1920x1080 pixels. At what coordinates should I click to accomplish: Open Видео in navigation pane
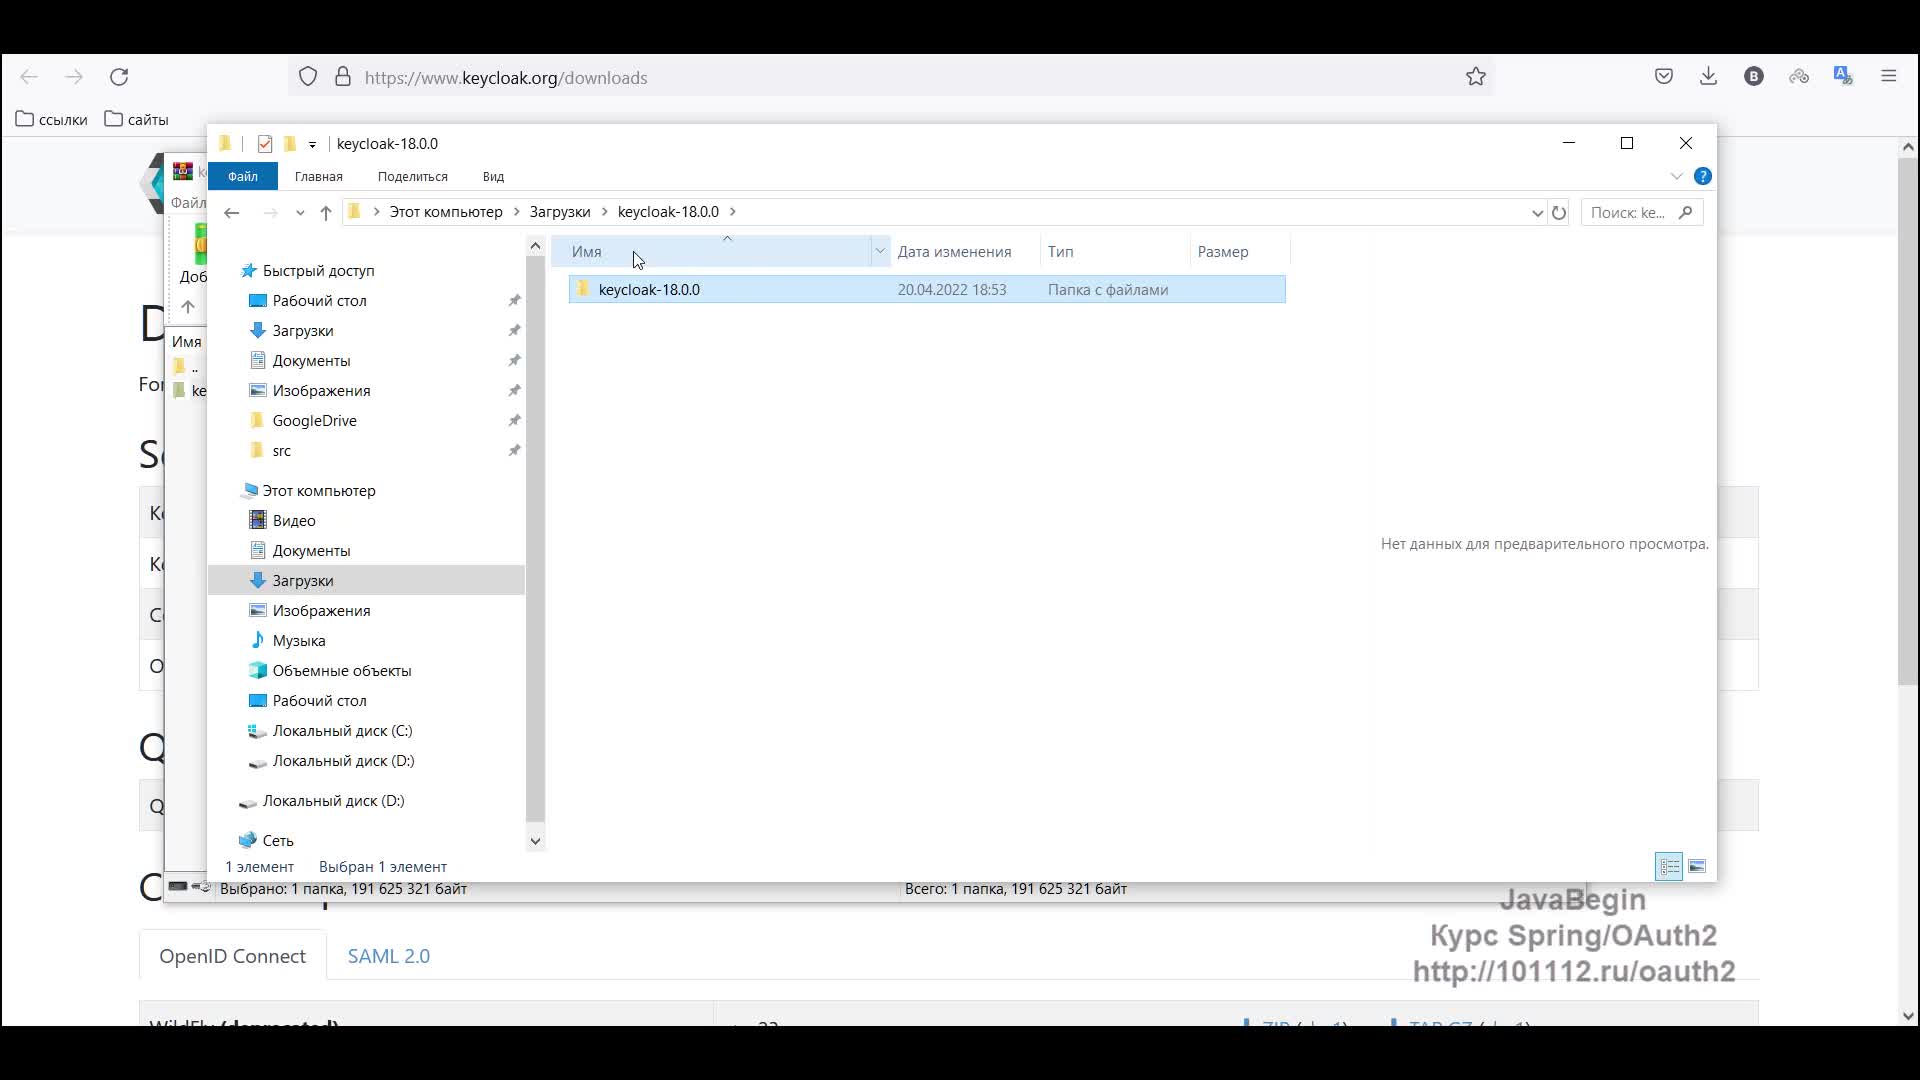293,521
